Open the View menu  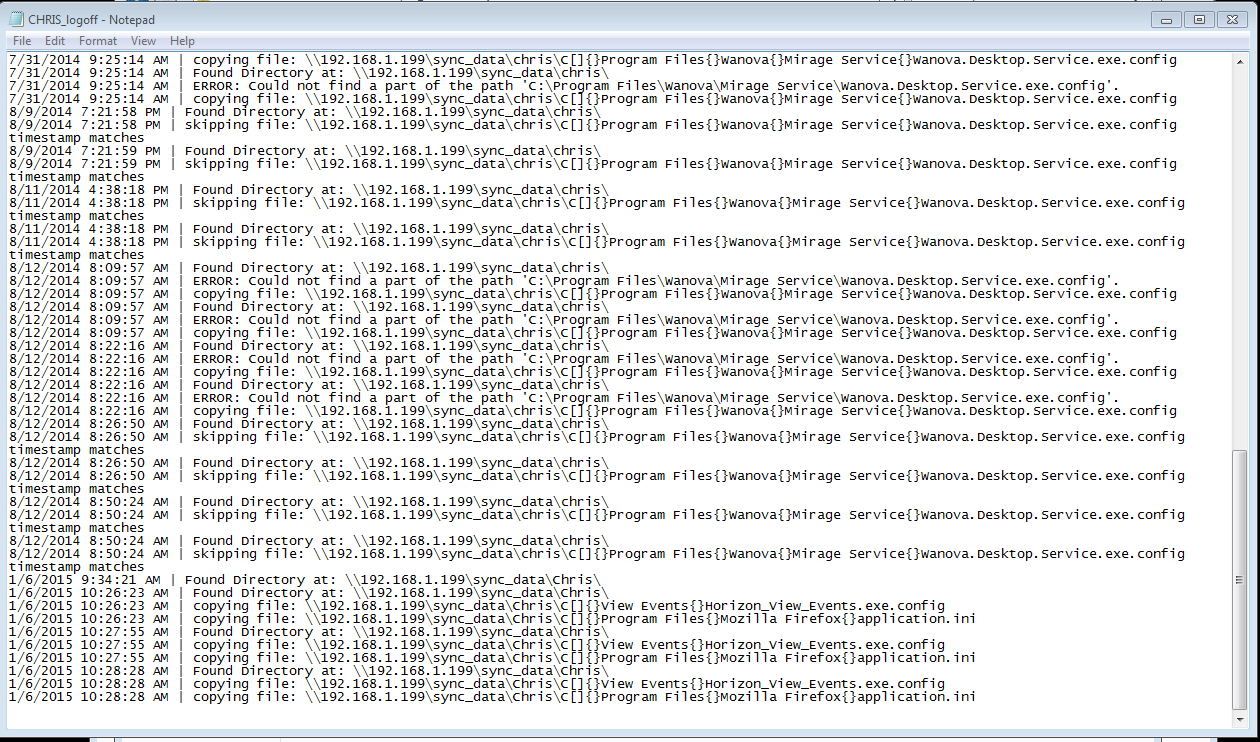143,41
